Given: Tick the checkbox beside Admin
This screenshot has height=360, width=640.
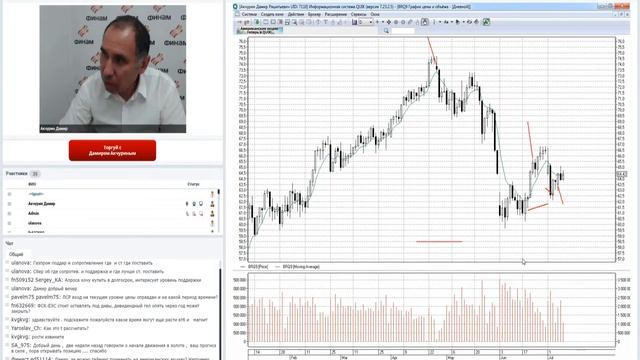Looking at the screenshot, I should (9, 213).
